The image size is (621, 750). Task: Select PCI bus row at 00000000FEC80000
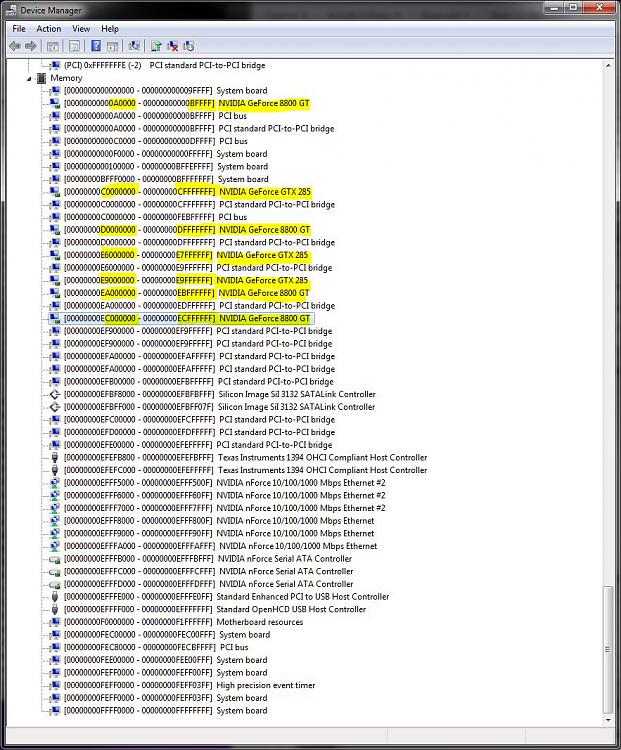click(156, 648)
